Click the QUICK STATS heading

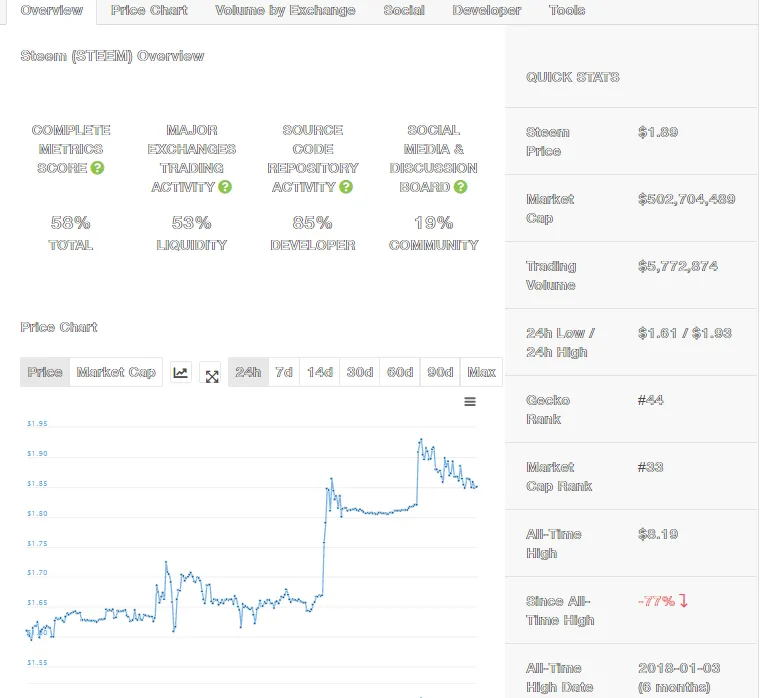coord(572,77)
